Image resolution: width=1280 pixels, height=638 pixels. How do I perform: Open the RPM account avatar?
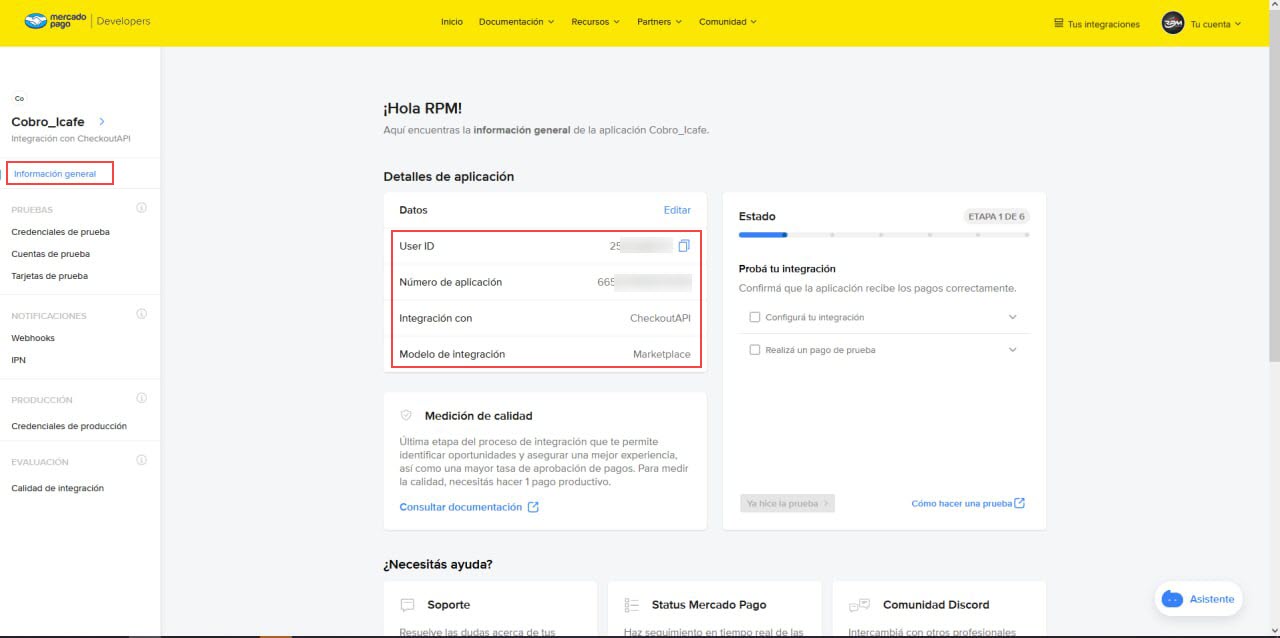(1173, 23)
